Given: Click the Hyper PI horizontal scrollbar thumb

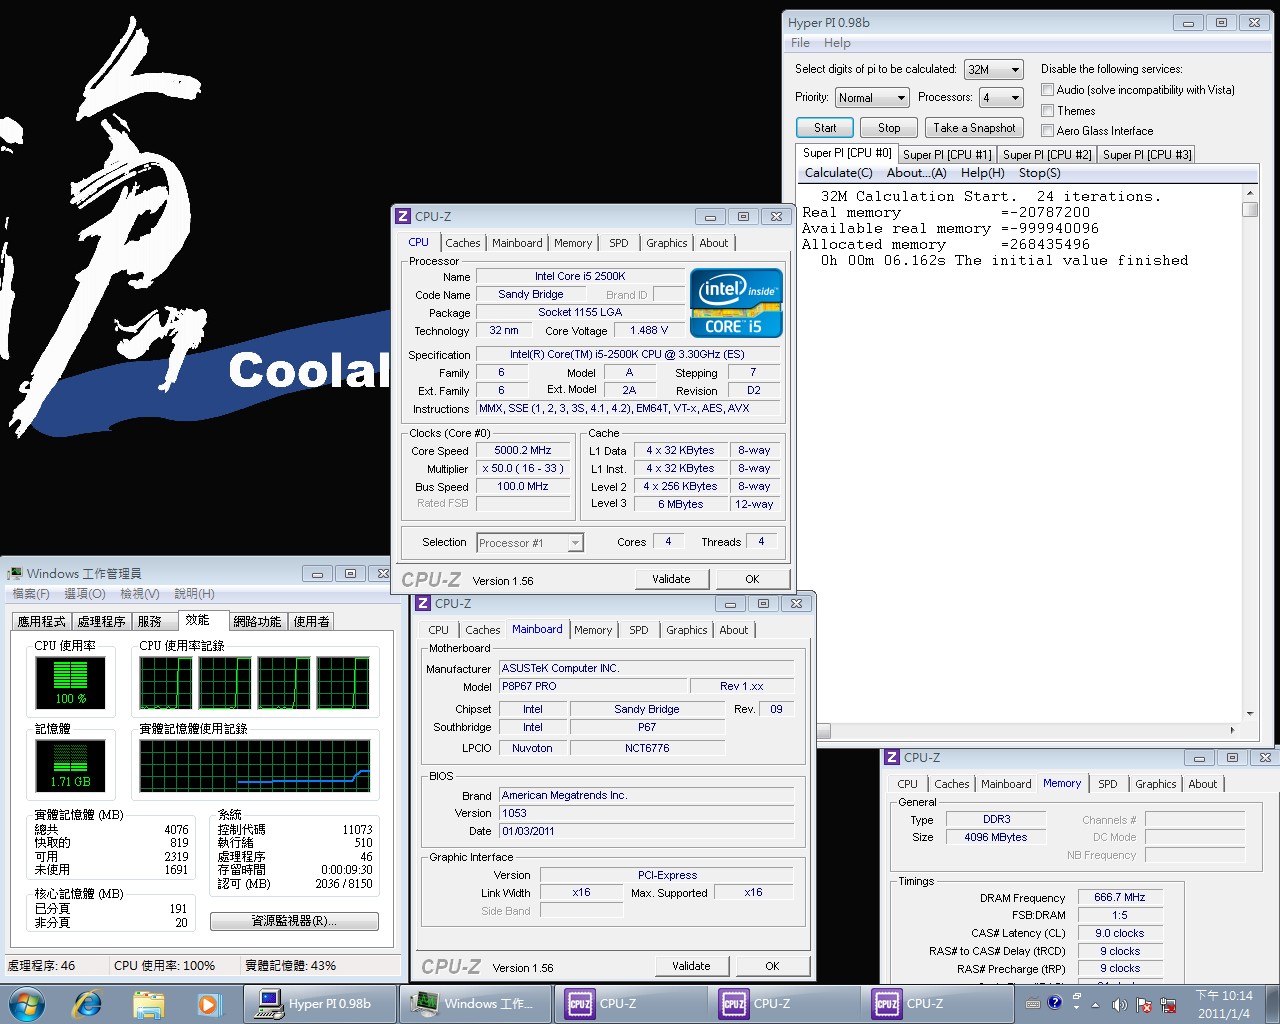Looking at the screenshot, I should 824,731.
